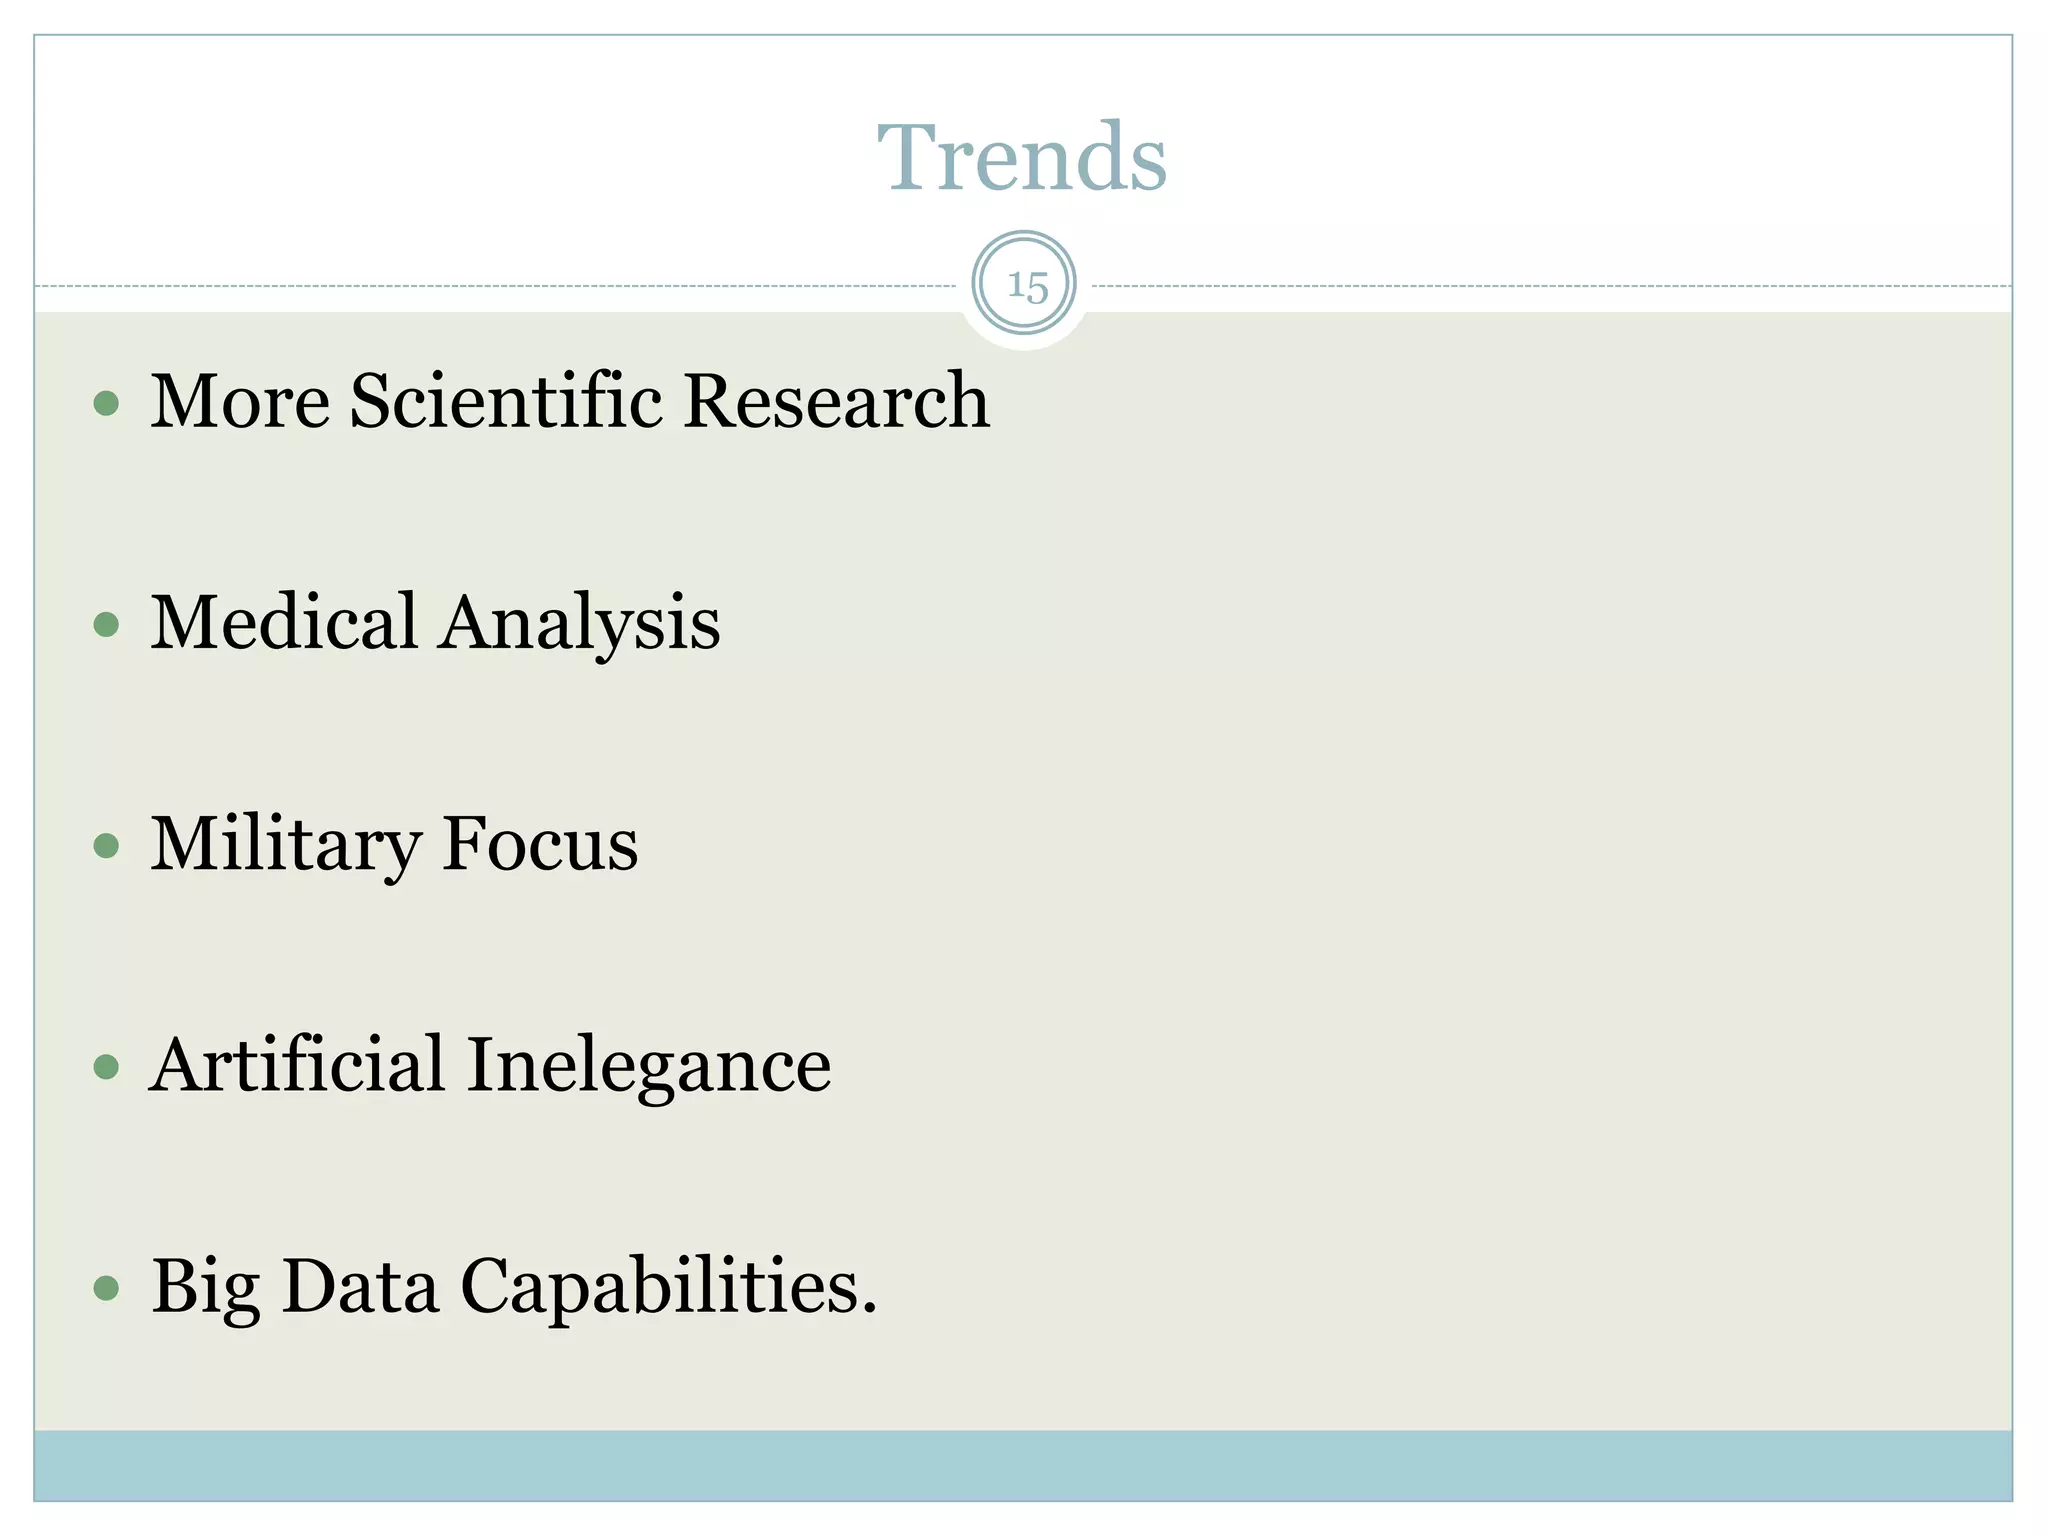Place cursor on the word "Research"
This screenshot has width=2048, height=1536.
point(837,401)
